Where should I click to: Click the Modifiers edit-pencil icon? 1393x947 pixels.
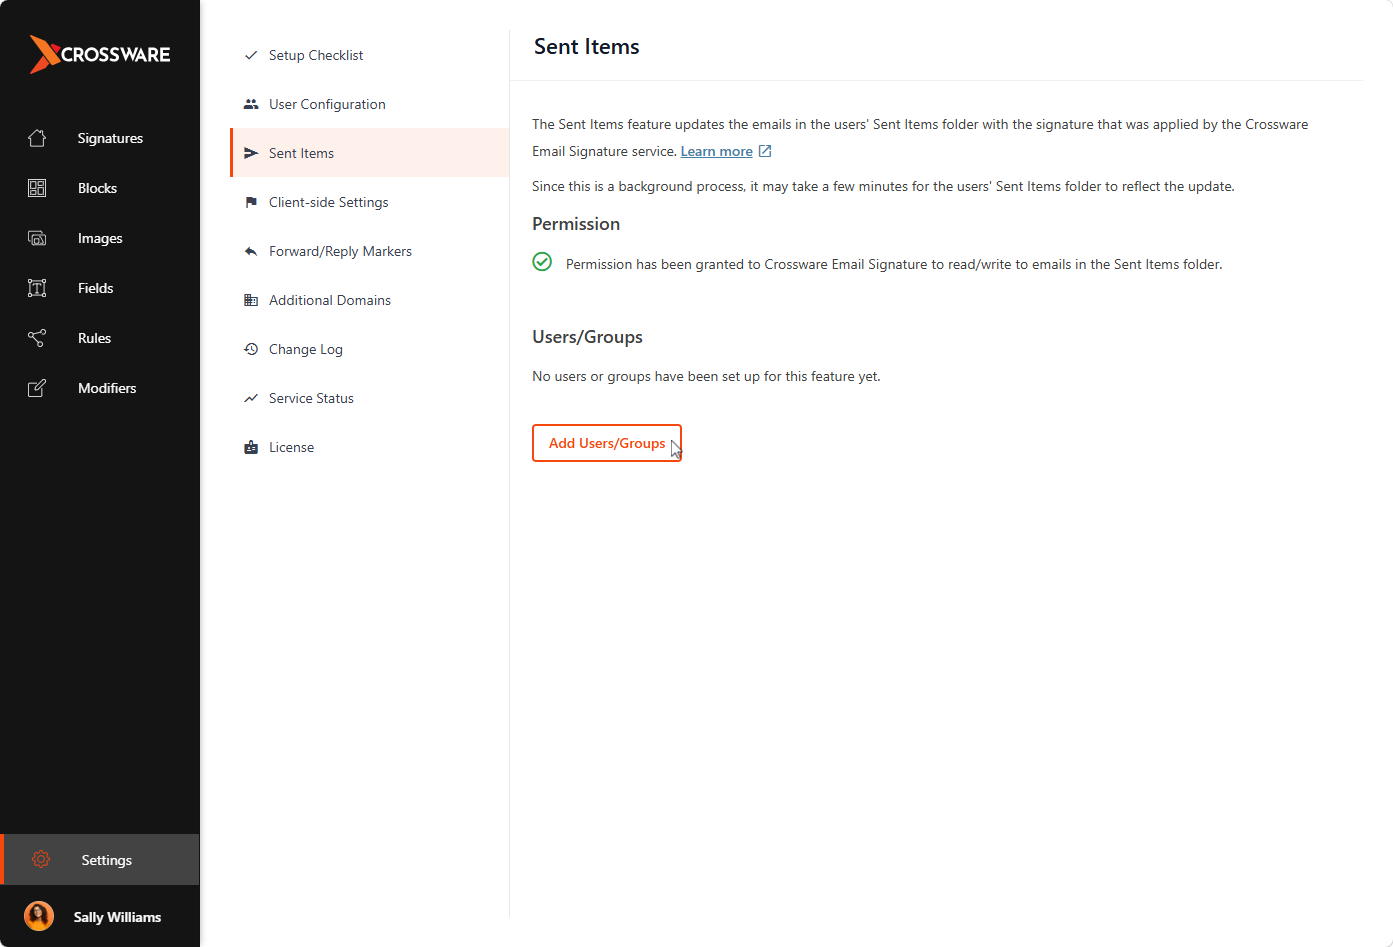pyautogui.click(x=37, y=388)
